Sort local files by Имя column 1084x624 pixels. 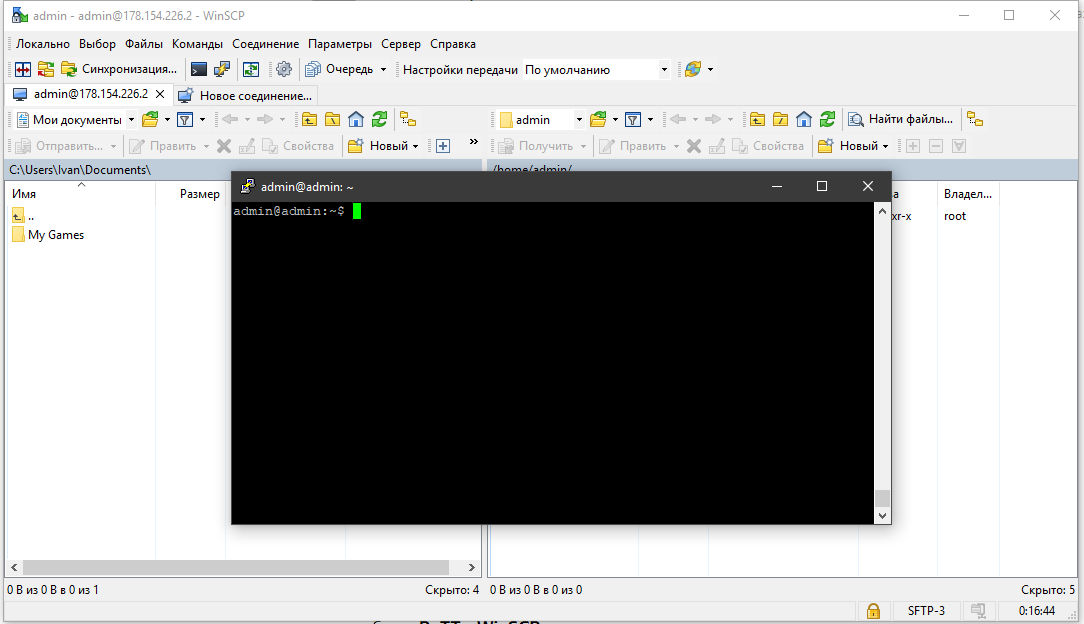(81, 194)
